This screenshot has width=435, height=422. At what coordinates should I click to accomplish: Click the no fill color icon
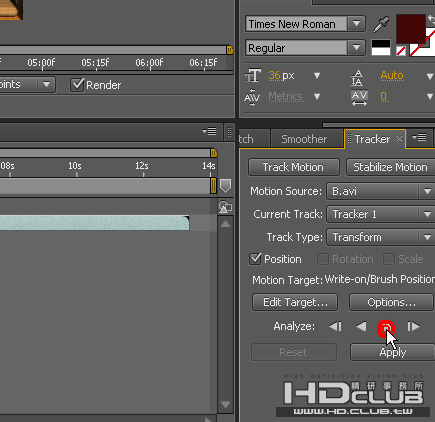401,51
